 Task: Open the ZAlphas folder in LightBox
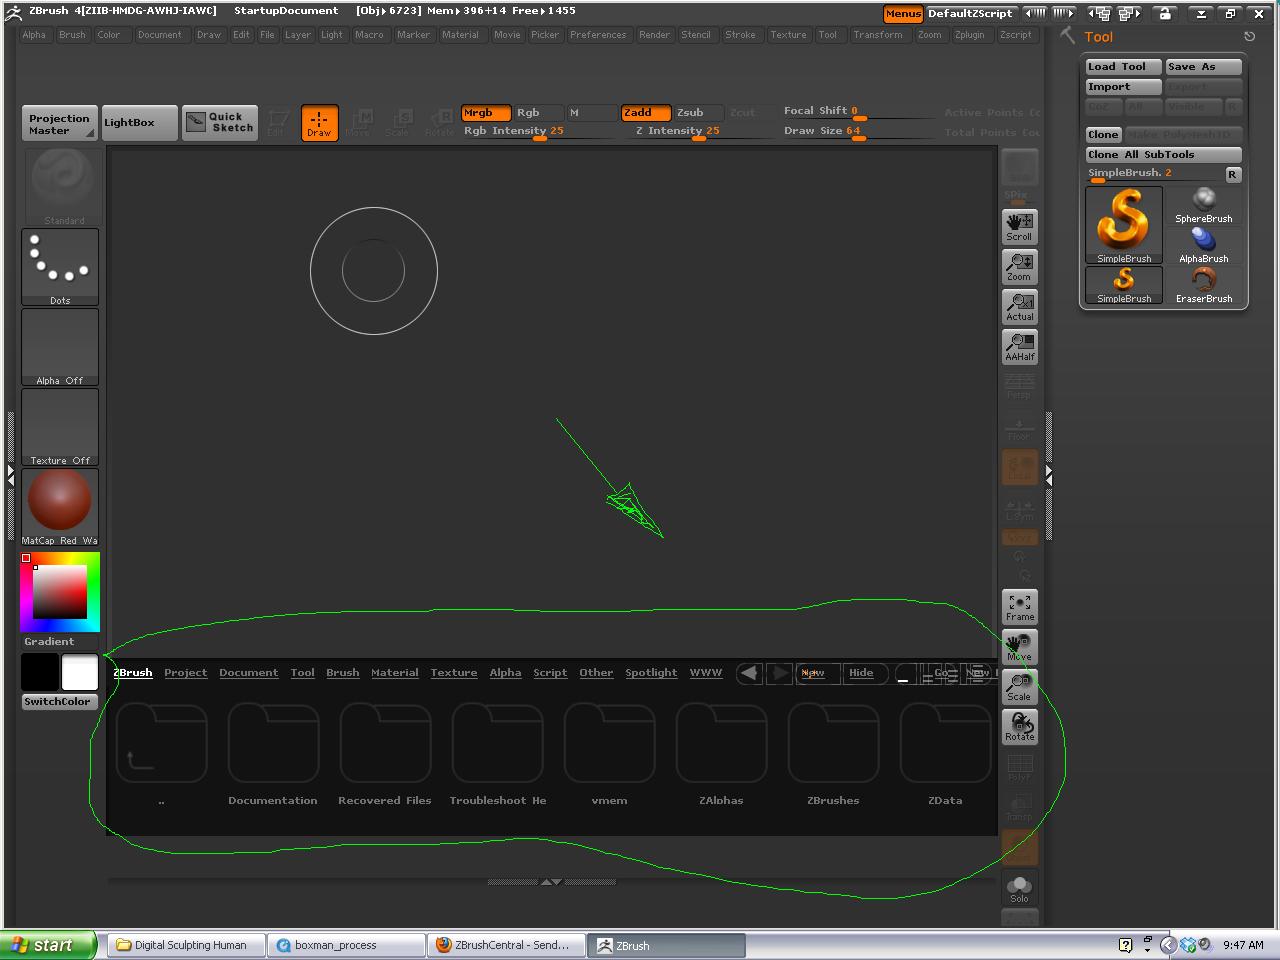(721, 755)
